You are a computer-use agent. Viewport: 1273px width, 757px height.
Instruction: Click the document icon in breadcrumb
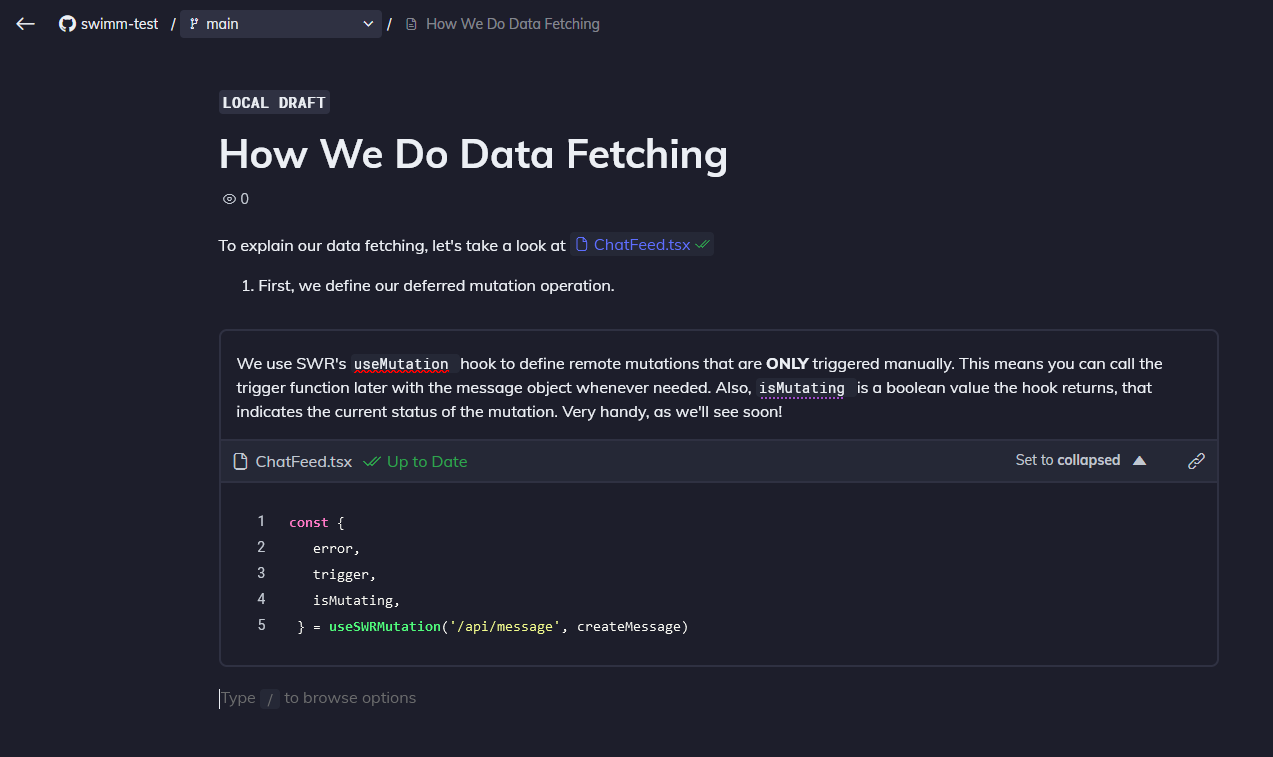(x=411, y=24)
